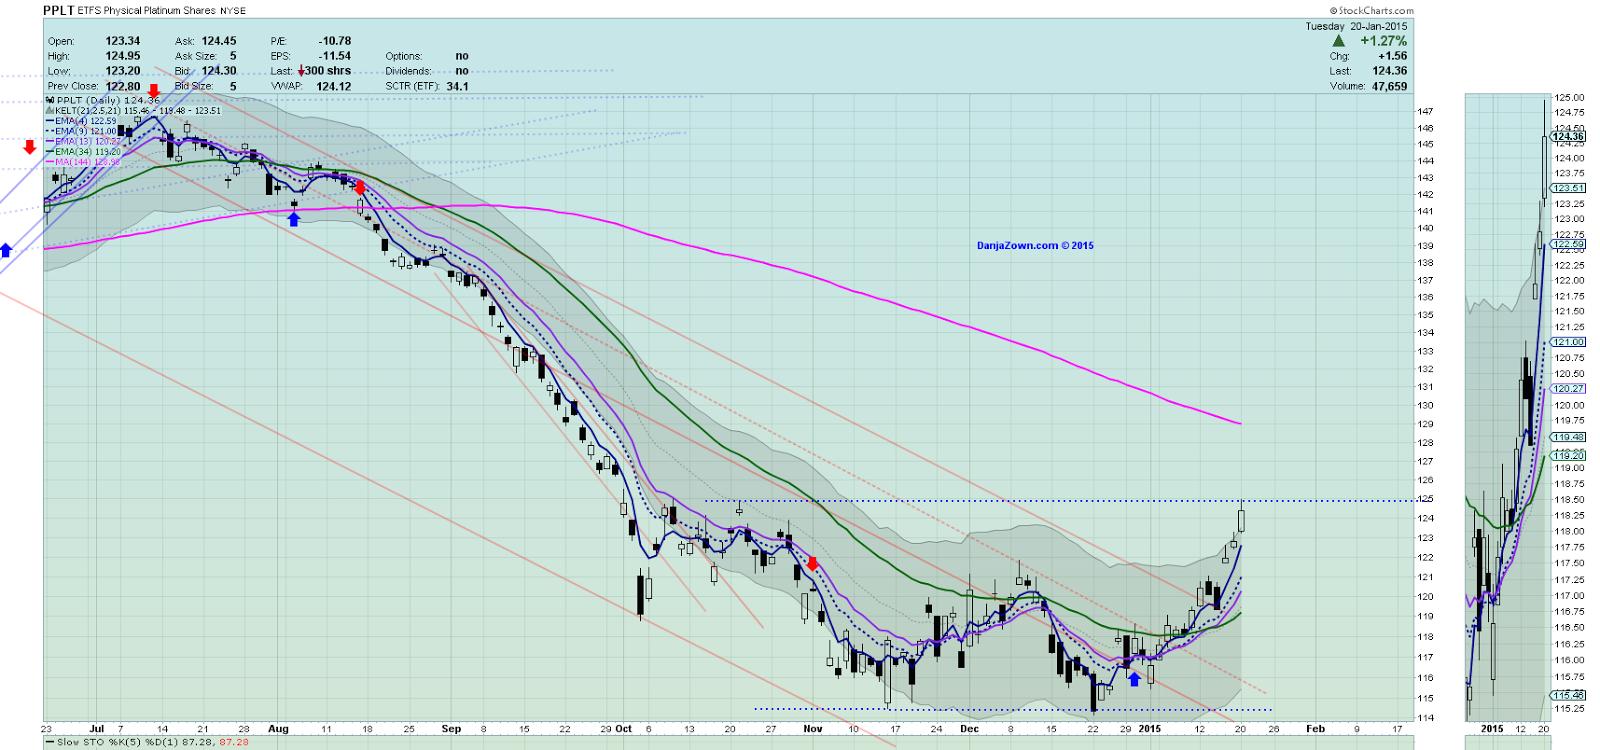Select the EMA(9) 121.00 legend entry

86,131
